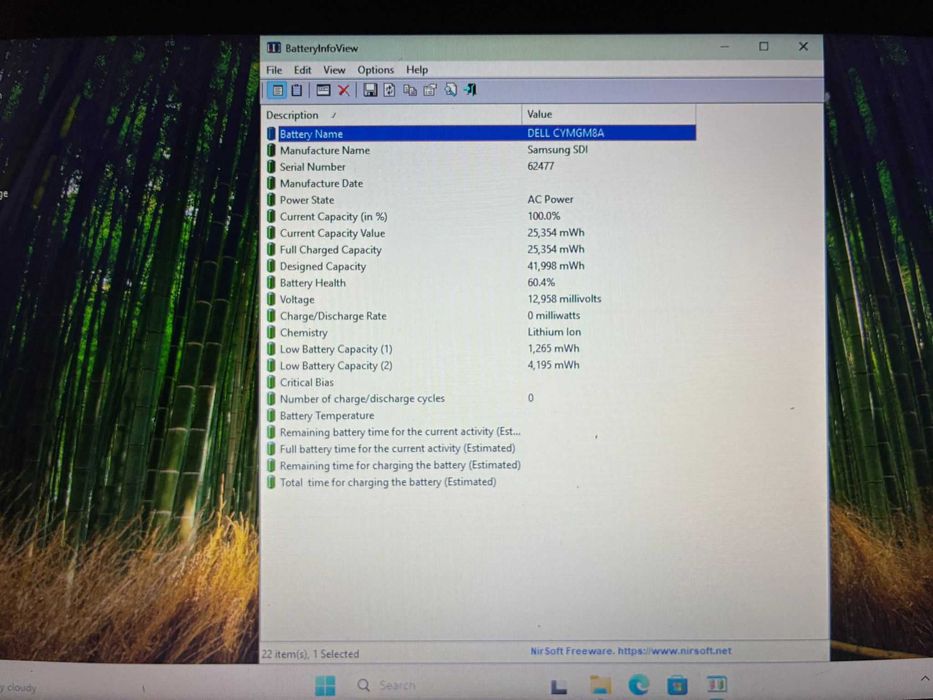Maximize the BatteryInfoView window
The width and height of the screenshot is (933, 700).
pyautogui.click(x=763, y=46)
